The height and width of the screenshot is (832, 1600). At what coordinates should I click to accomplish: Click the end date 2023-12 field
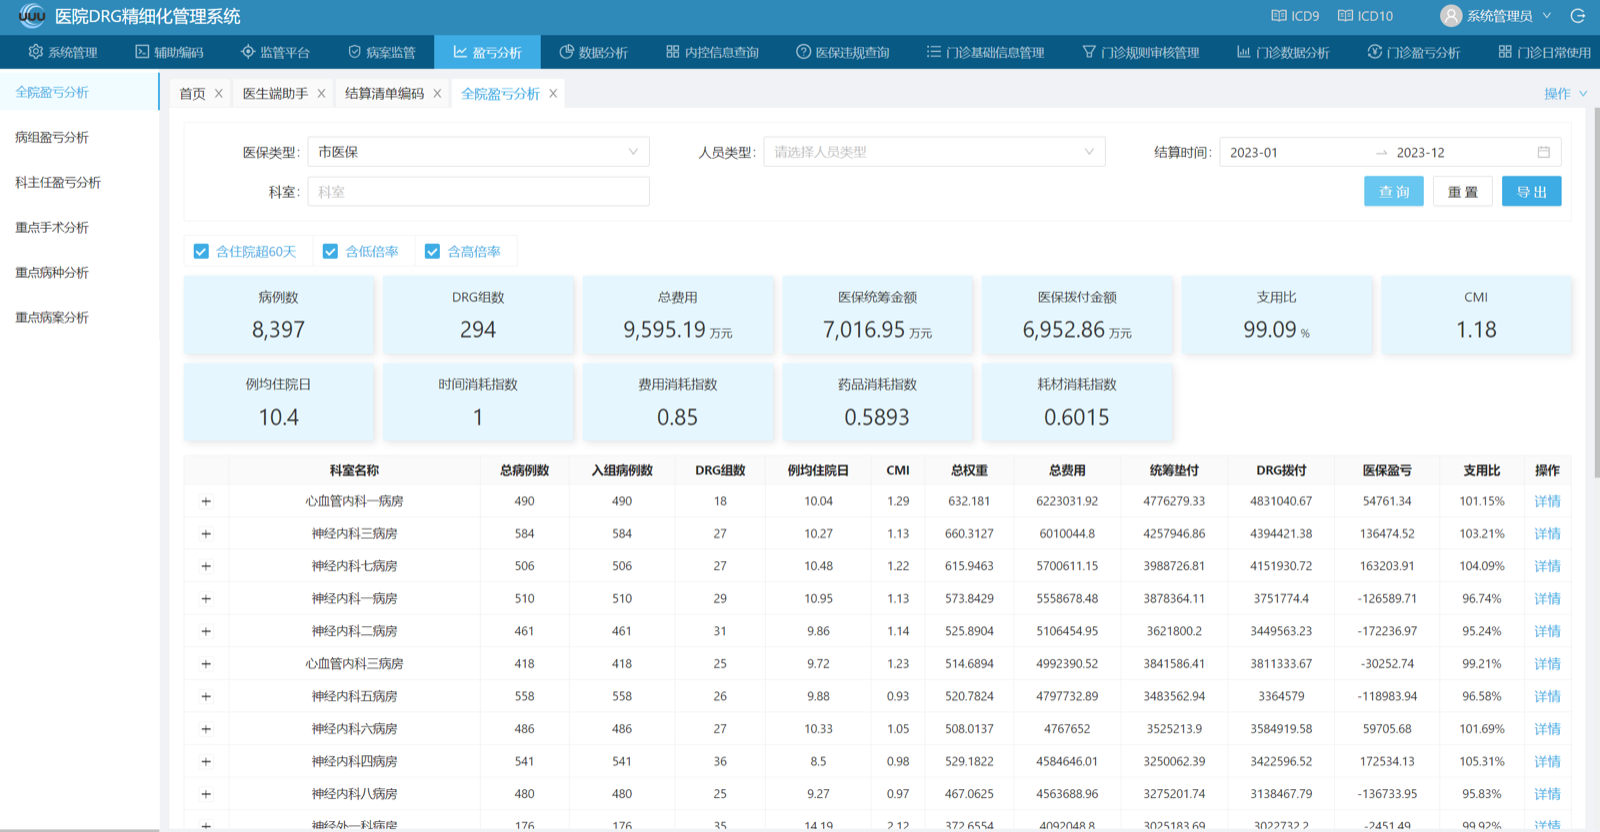[x=1460, y=152]
